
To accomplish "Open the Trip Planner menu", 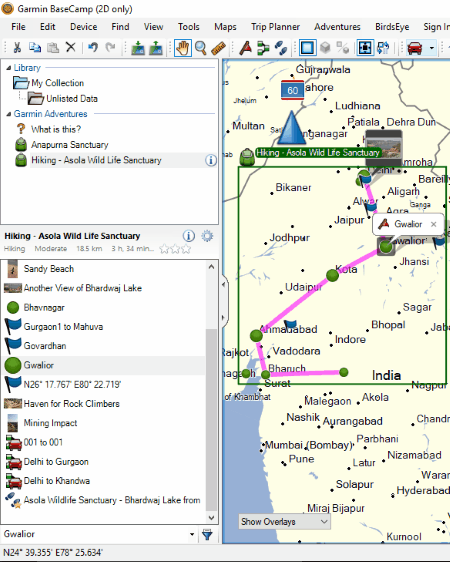I will pyautogui.click(x=275, y=27).
